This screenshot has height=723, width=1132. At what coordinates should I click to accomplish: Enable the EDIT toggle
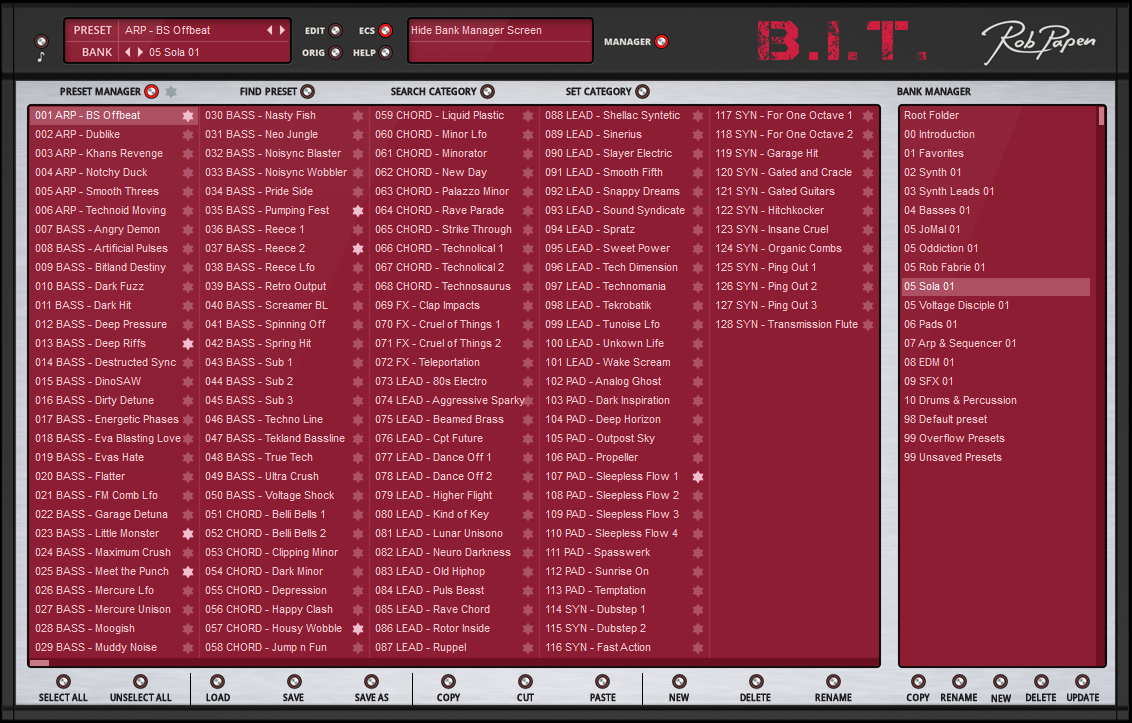[335, 31]
